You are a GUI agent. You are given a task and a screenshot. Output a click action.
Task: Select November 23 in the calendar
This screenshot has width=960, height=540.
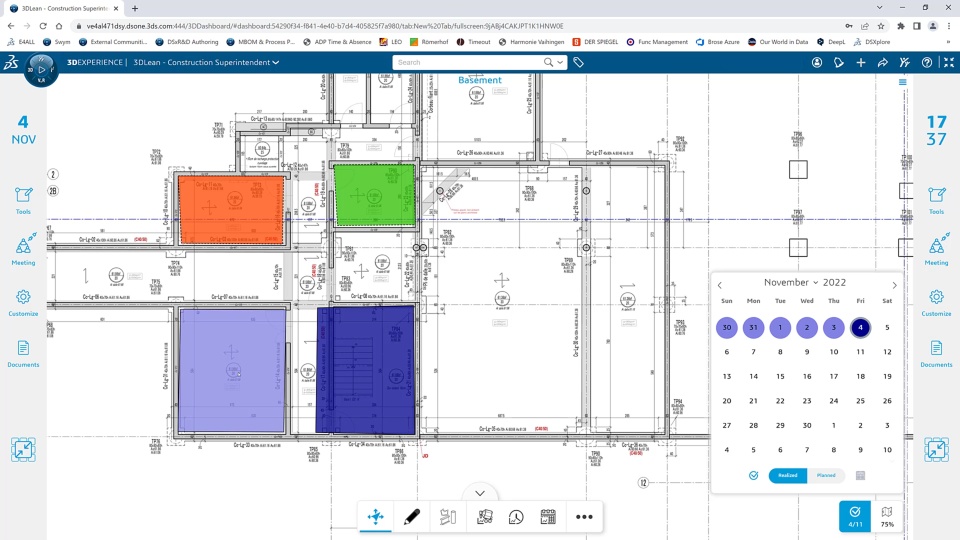coord(807,401)
